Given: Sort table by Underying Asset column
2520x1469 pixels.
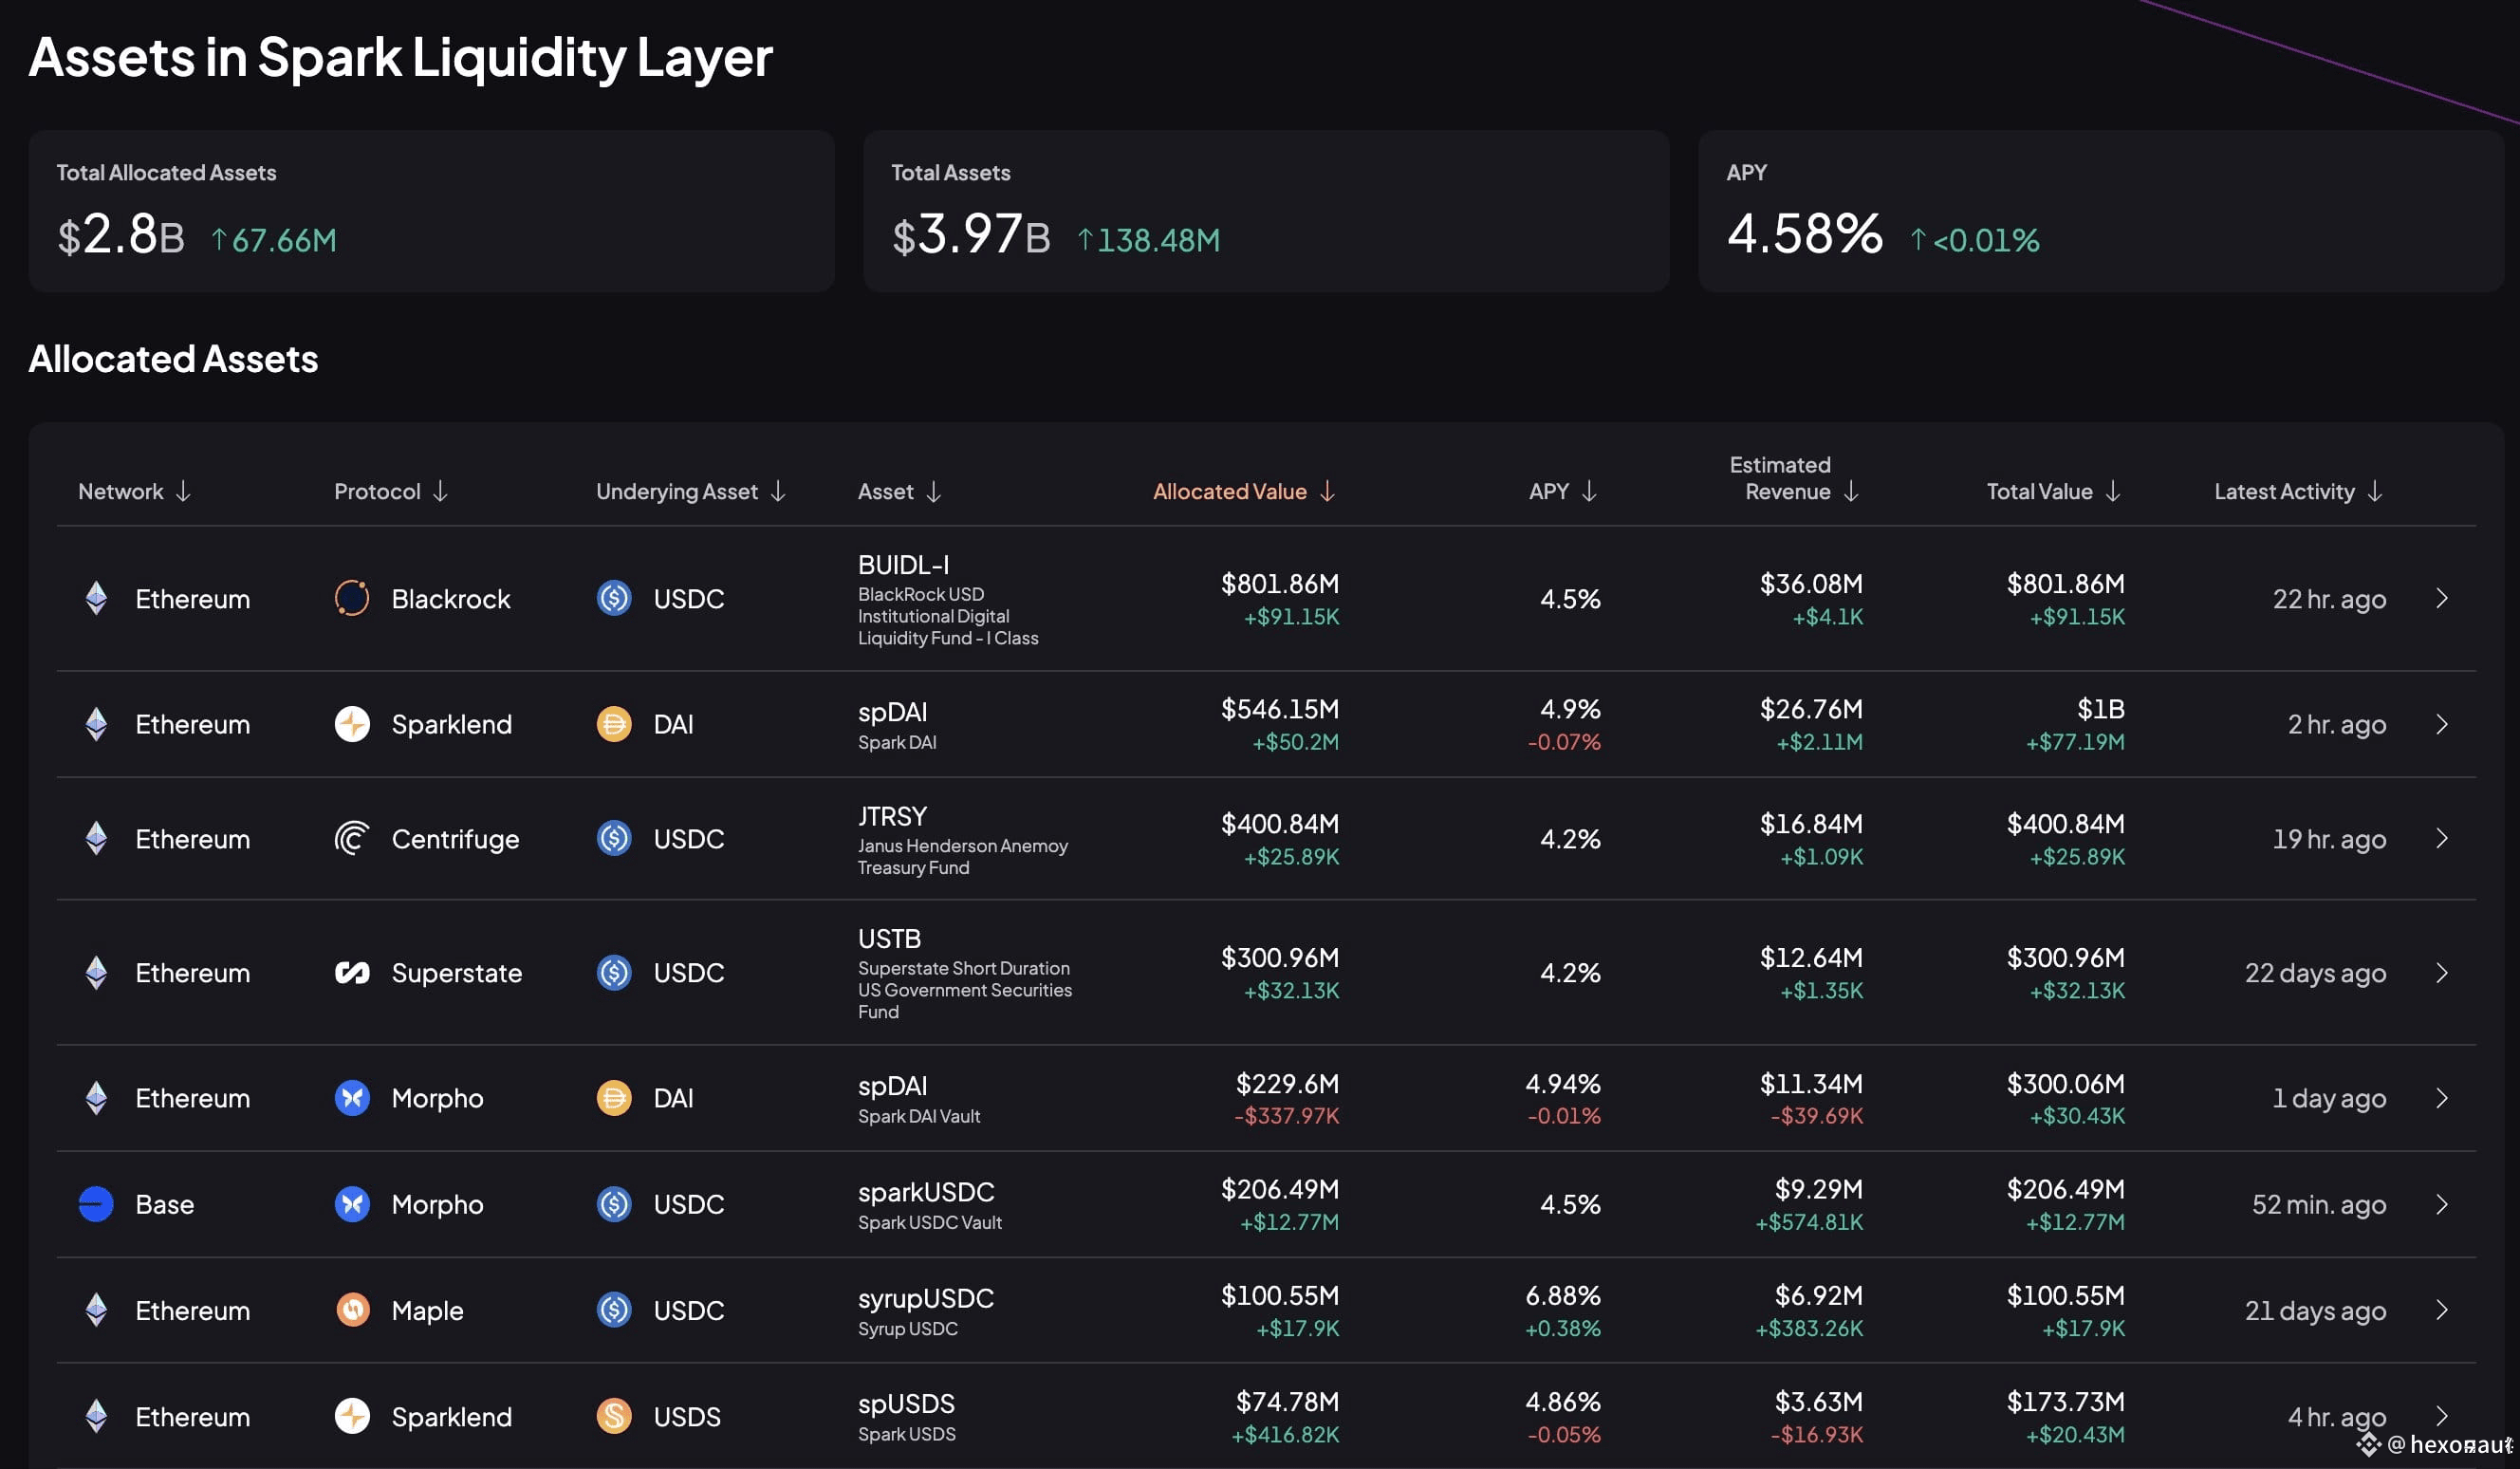Looking at the screenshot, I should pyautogui.click(x=691, y=491).
